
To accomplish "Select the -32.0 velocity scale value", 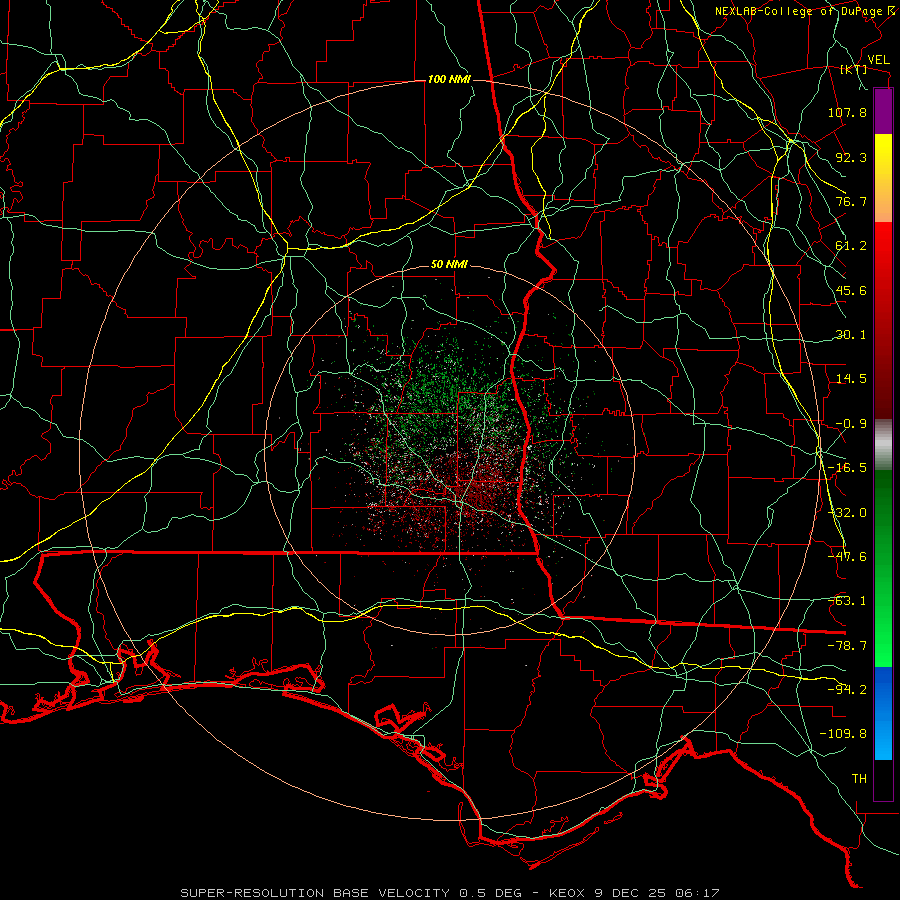I will click(x=847, y=513).
